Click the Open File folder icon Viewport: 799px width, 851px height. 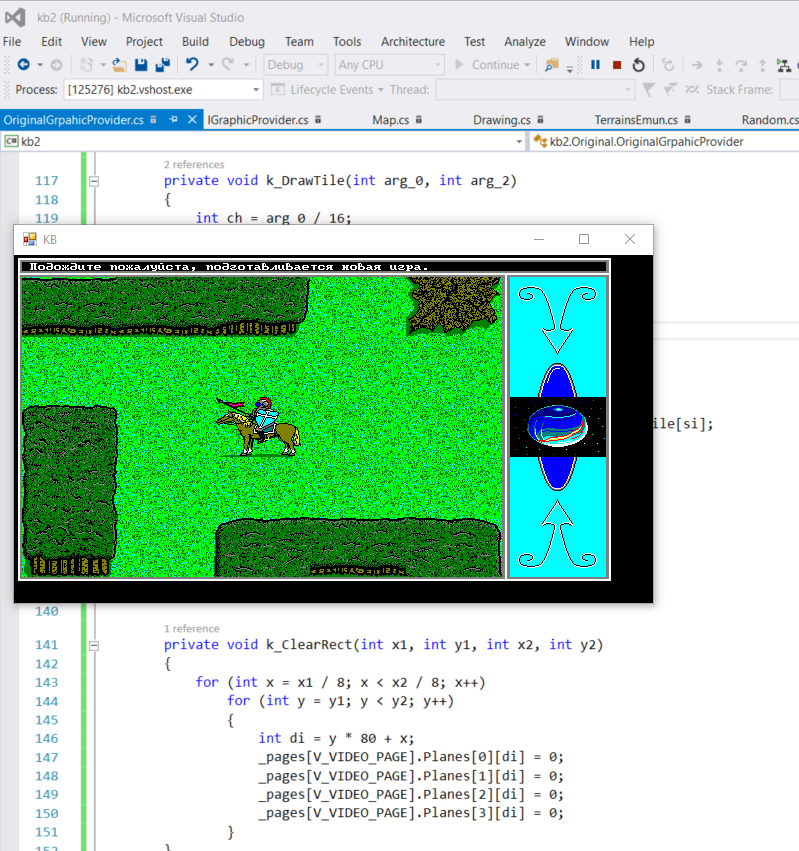(119, 65)
